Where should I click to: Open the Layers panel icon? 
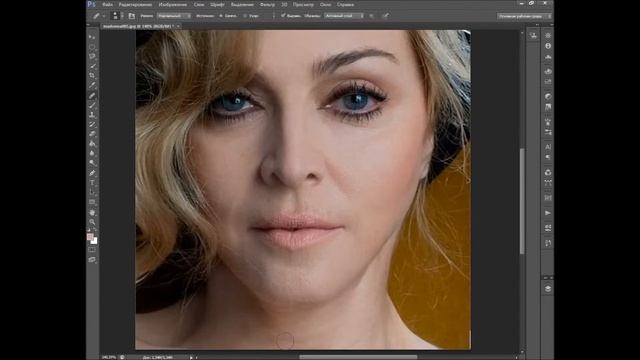pos(548,289)
